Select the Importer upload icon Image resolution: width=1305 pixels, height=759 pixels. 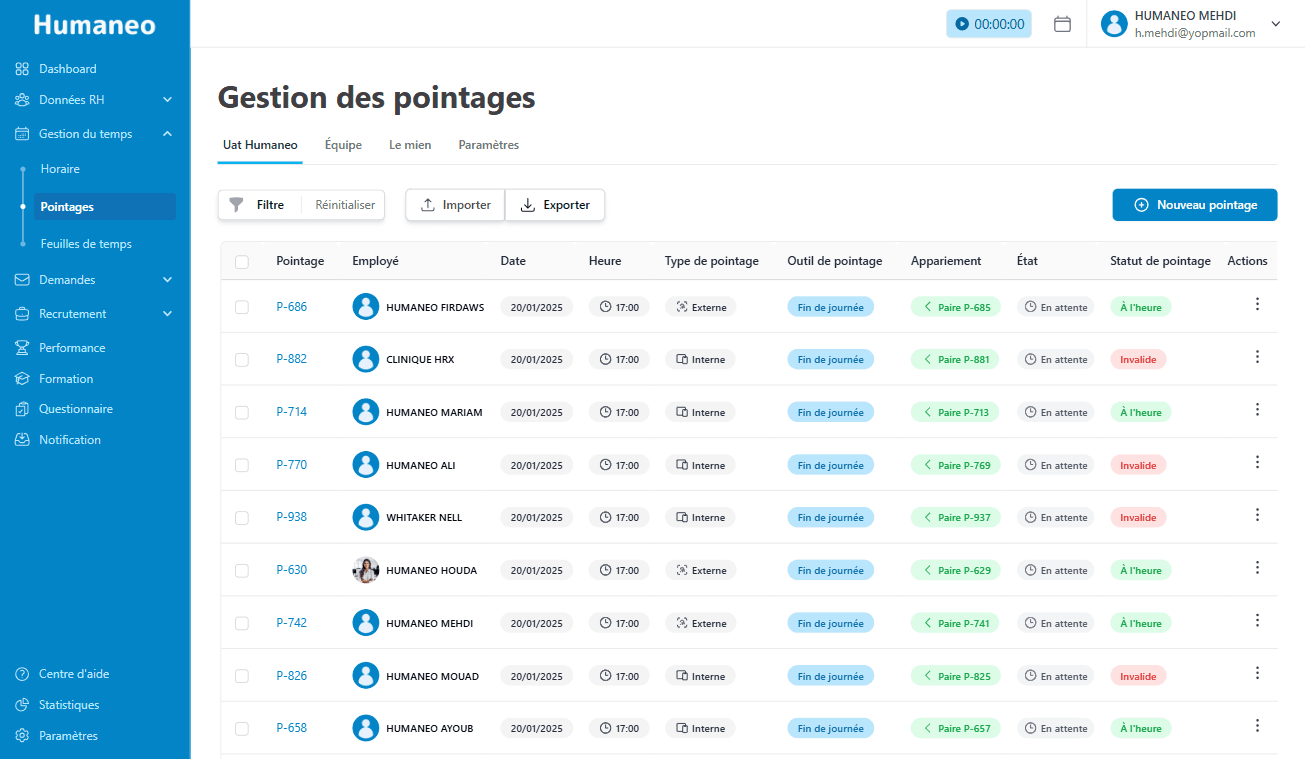coord(428,204)
